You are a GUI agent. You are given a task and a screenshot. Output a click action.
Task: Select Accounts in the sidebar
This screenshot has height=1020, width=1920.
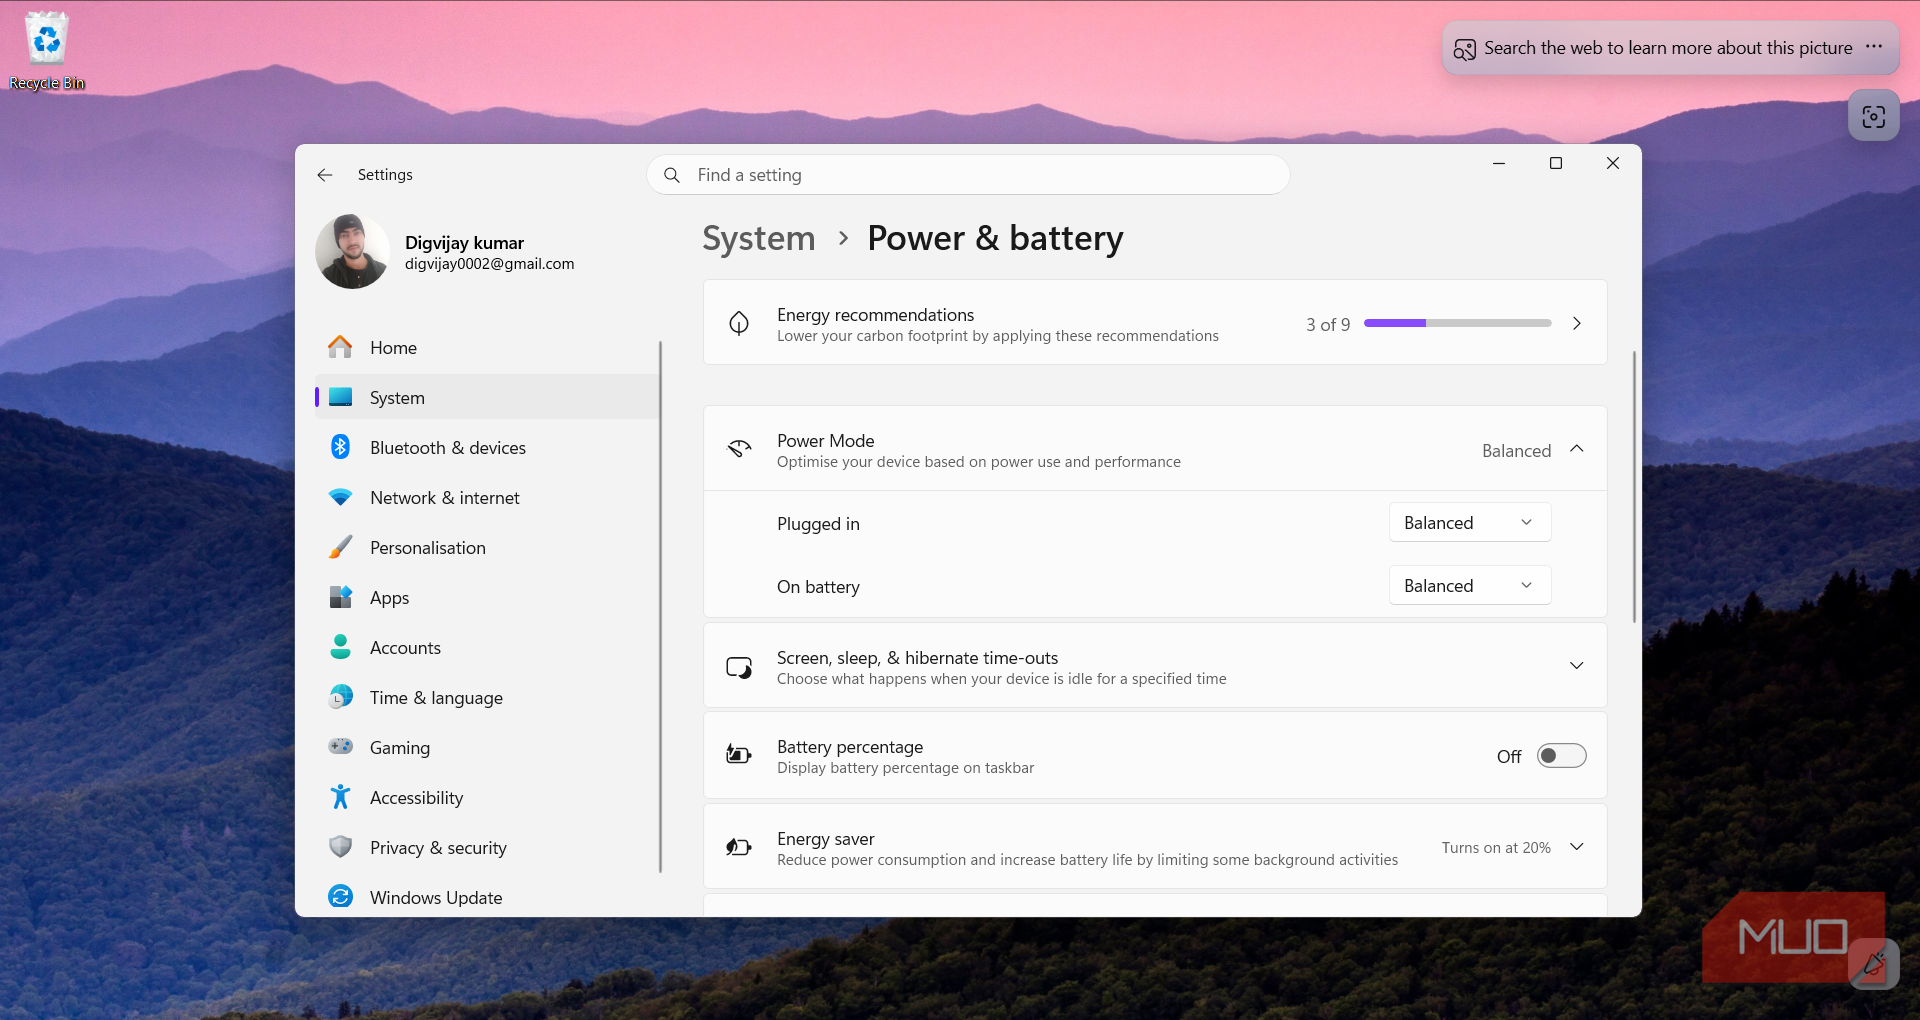tap(487, 647)
